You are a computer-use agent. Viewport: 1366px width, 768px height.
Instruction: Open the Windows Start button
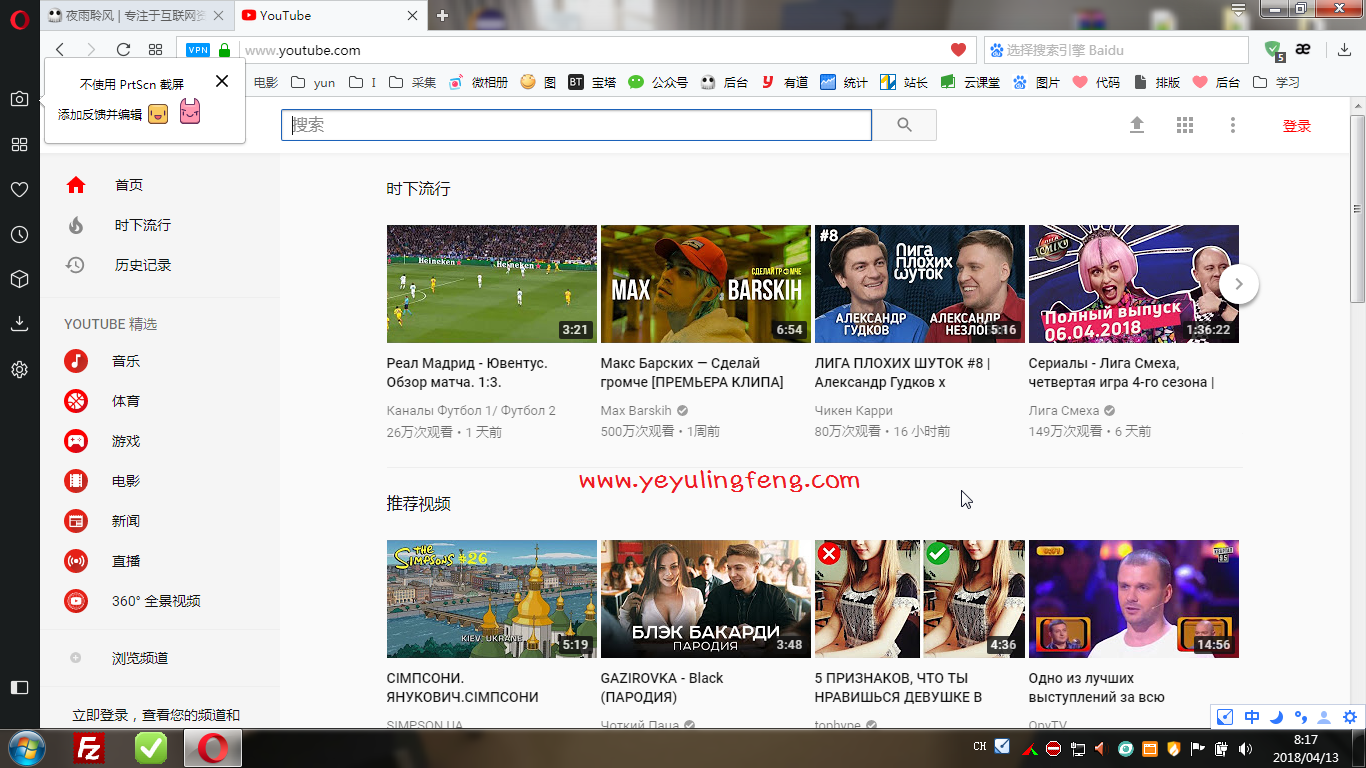tap(26, 748)
